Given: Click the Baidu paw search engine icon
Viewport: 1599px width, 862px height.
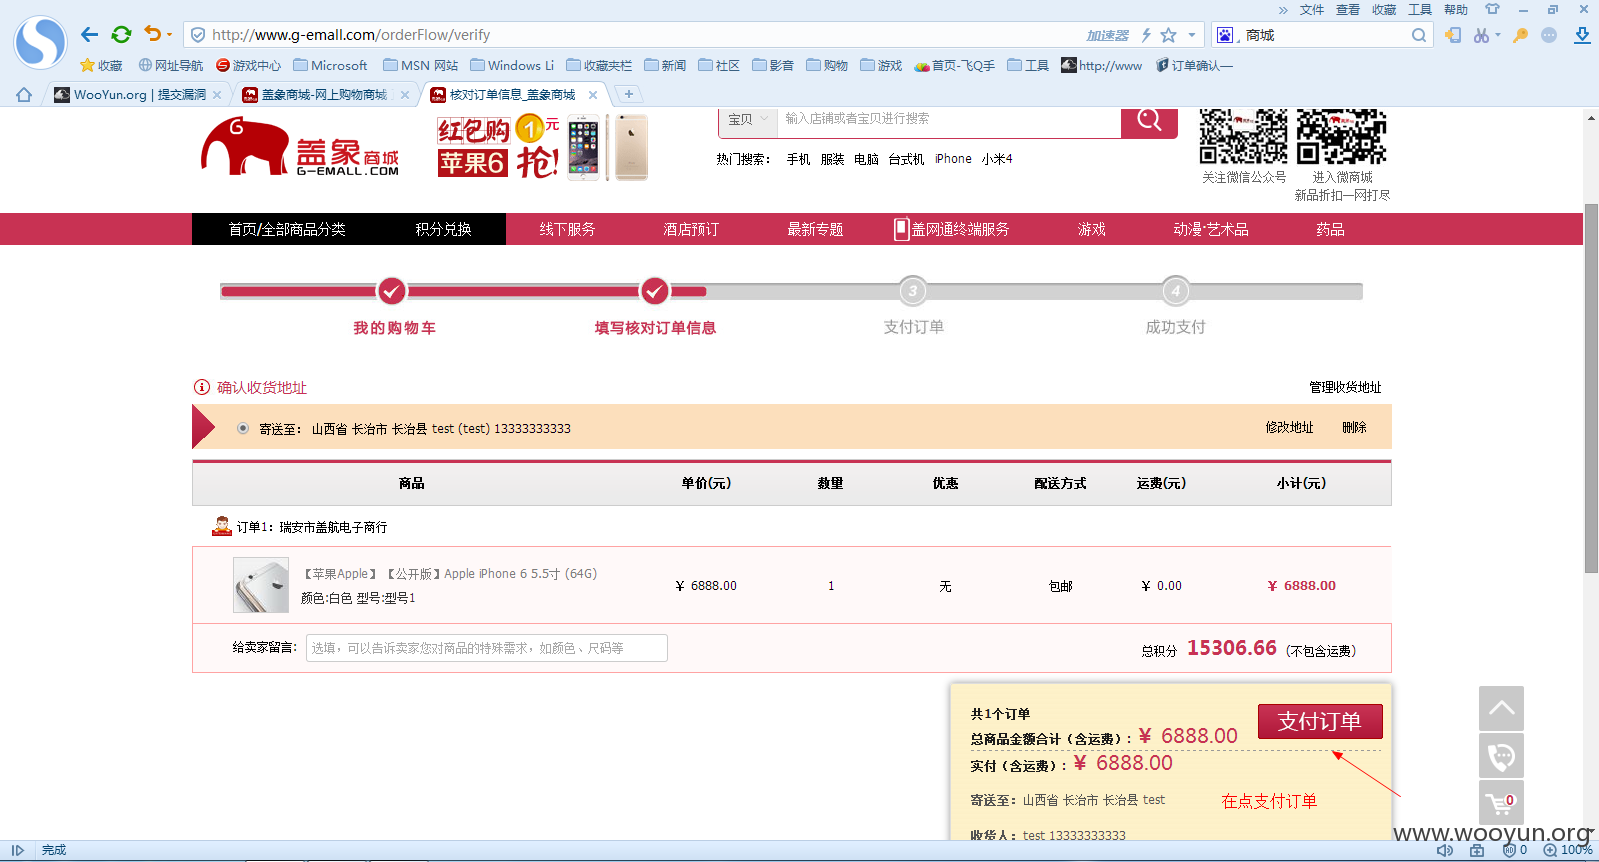Looking at the screenshot, I should tap(1225, 35).
